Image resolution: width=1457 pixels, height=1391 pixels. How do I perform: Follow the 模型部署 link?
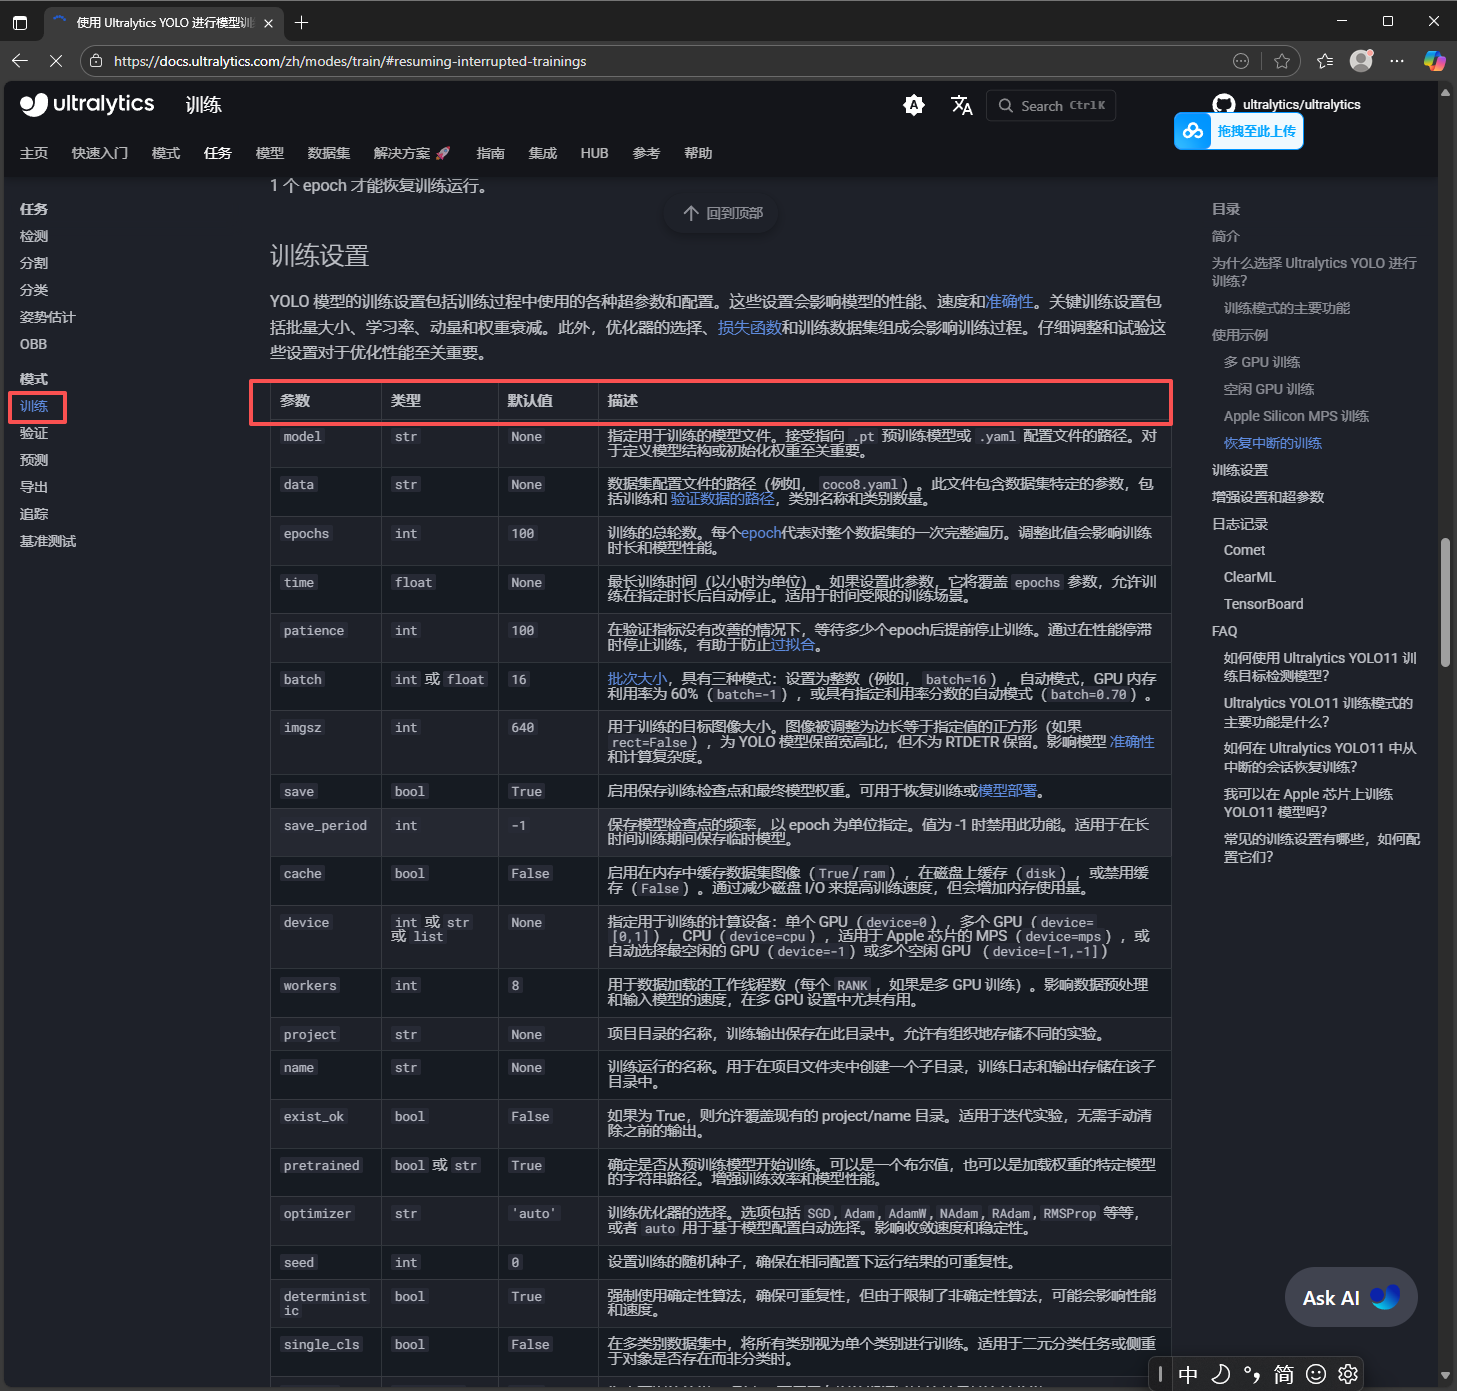1007,791
